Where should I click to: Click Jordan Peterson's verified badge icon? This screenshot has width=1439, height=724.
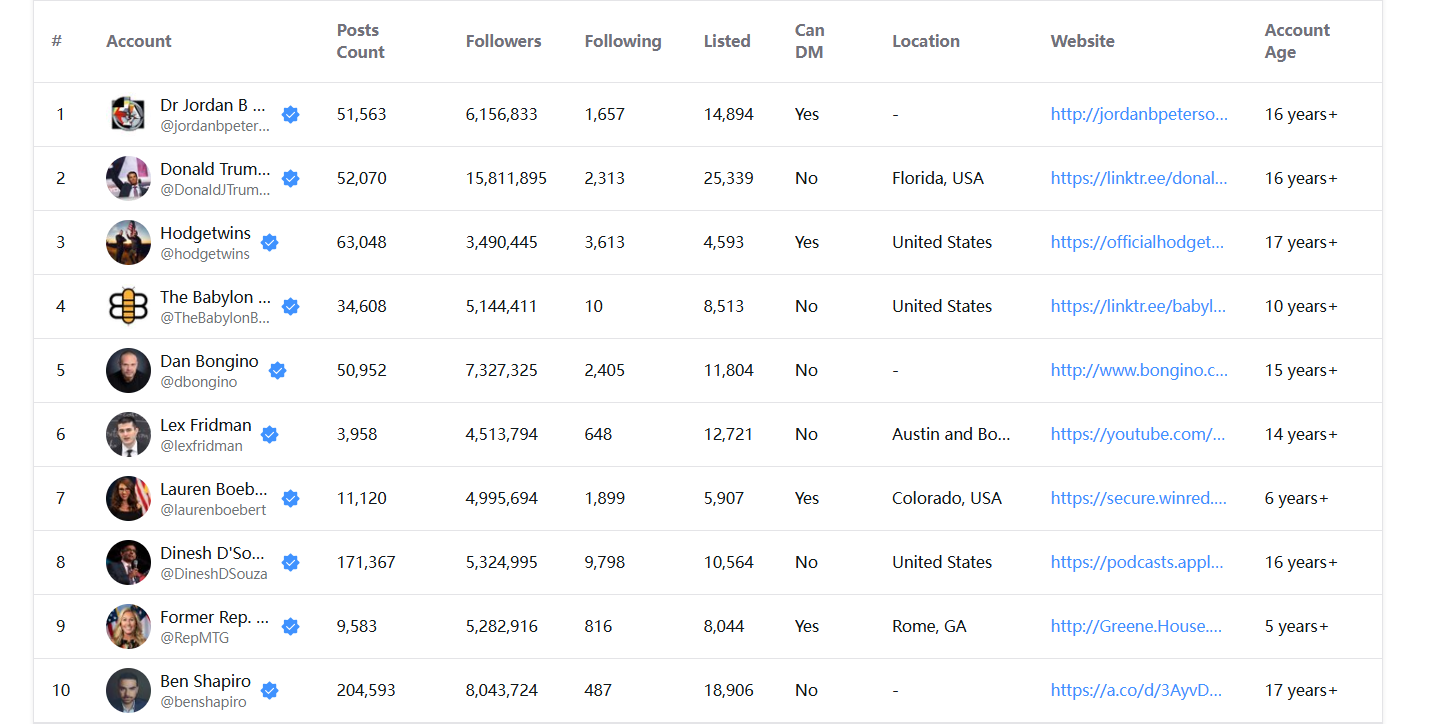coord(290,115)
